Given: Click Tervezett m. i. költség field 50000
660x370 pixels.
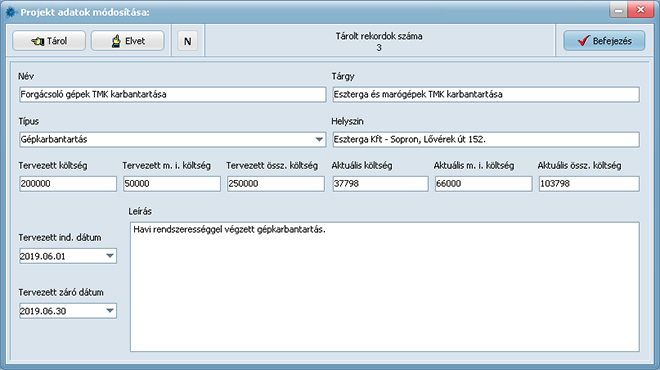Looking at the screenshot, I should [172, 184].
